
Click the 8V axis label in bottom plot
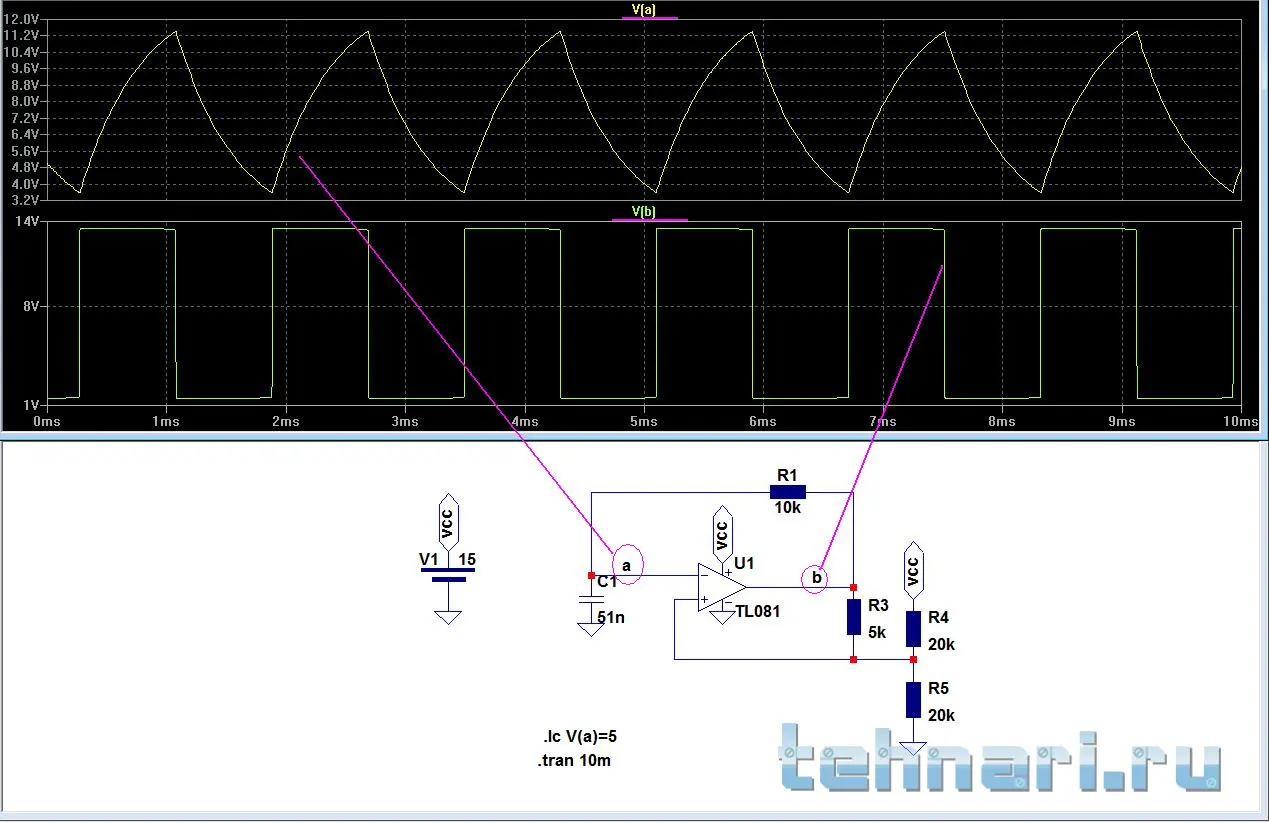click(30, 306)
